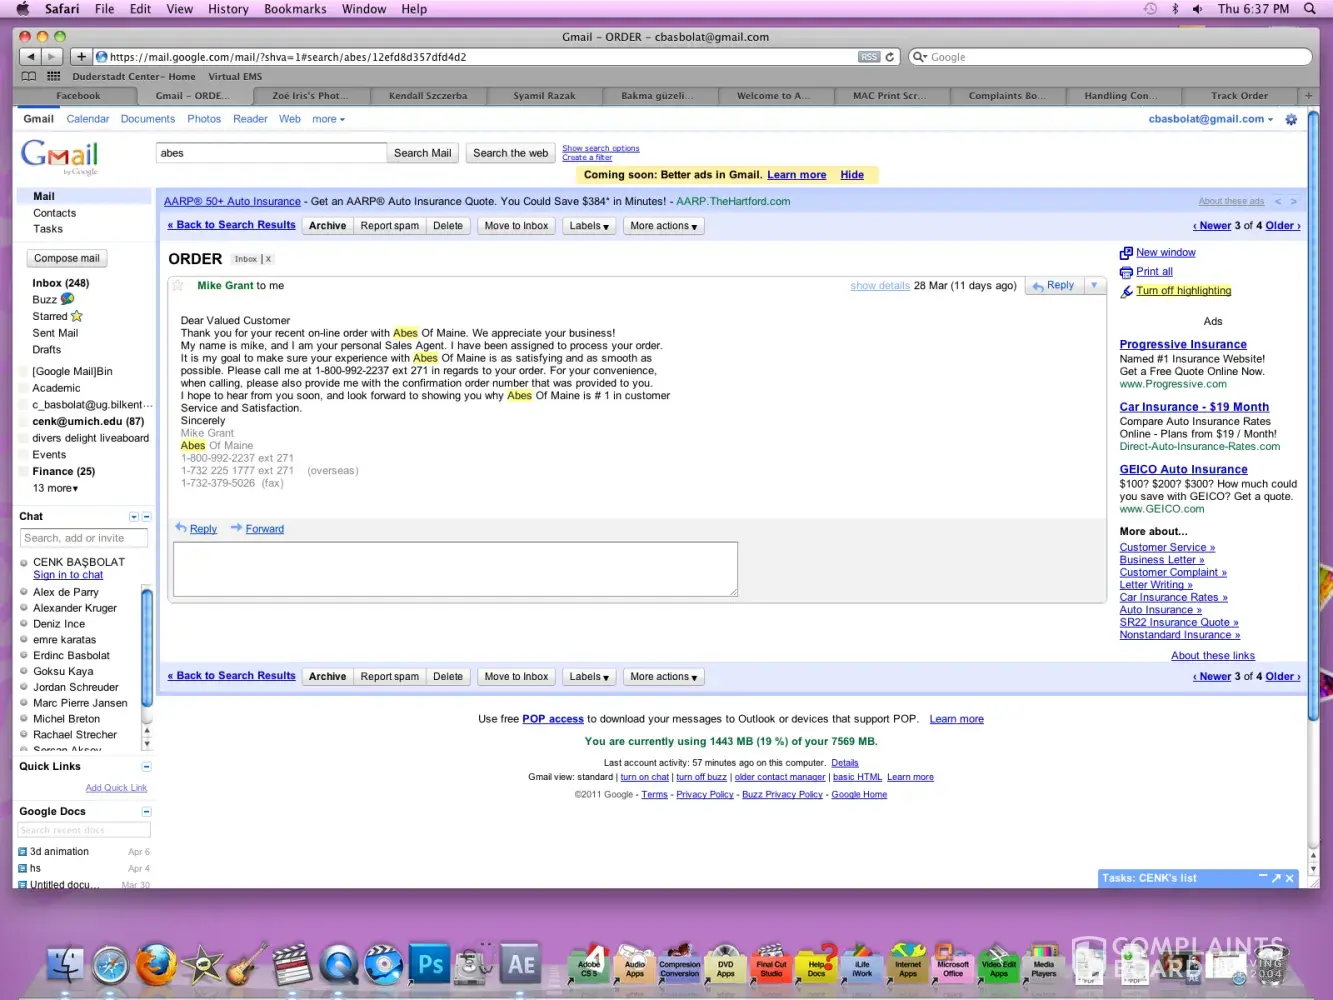Switch to the Track Order tab

point(1239,96)
